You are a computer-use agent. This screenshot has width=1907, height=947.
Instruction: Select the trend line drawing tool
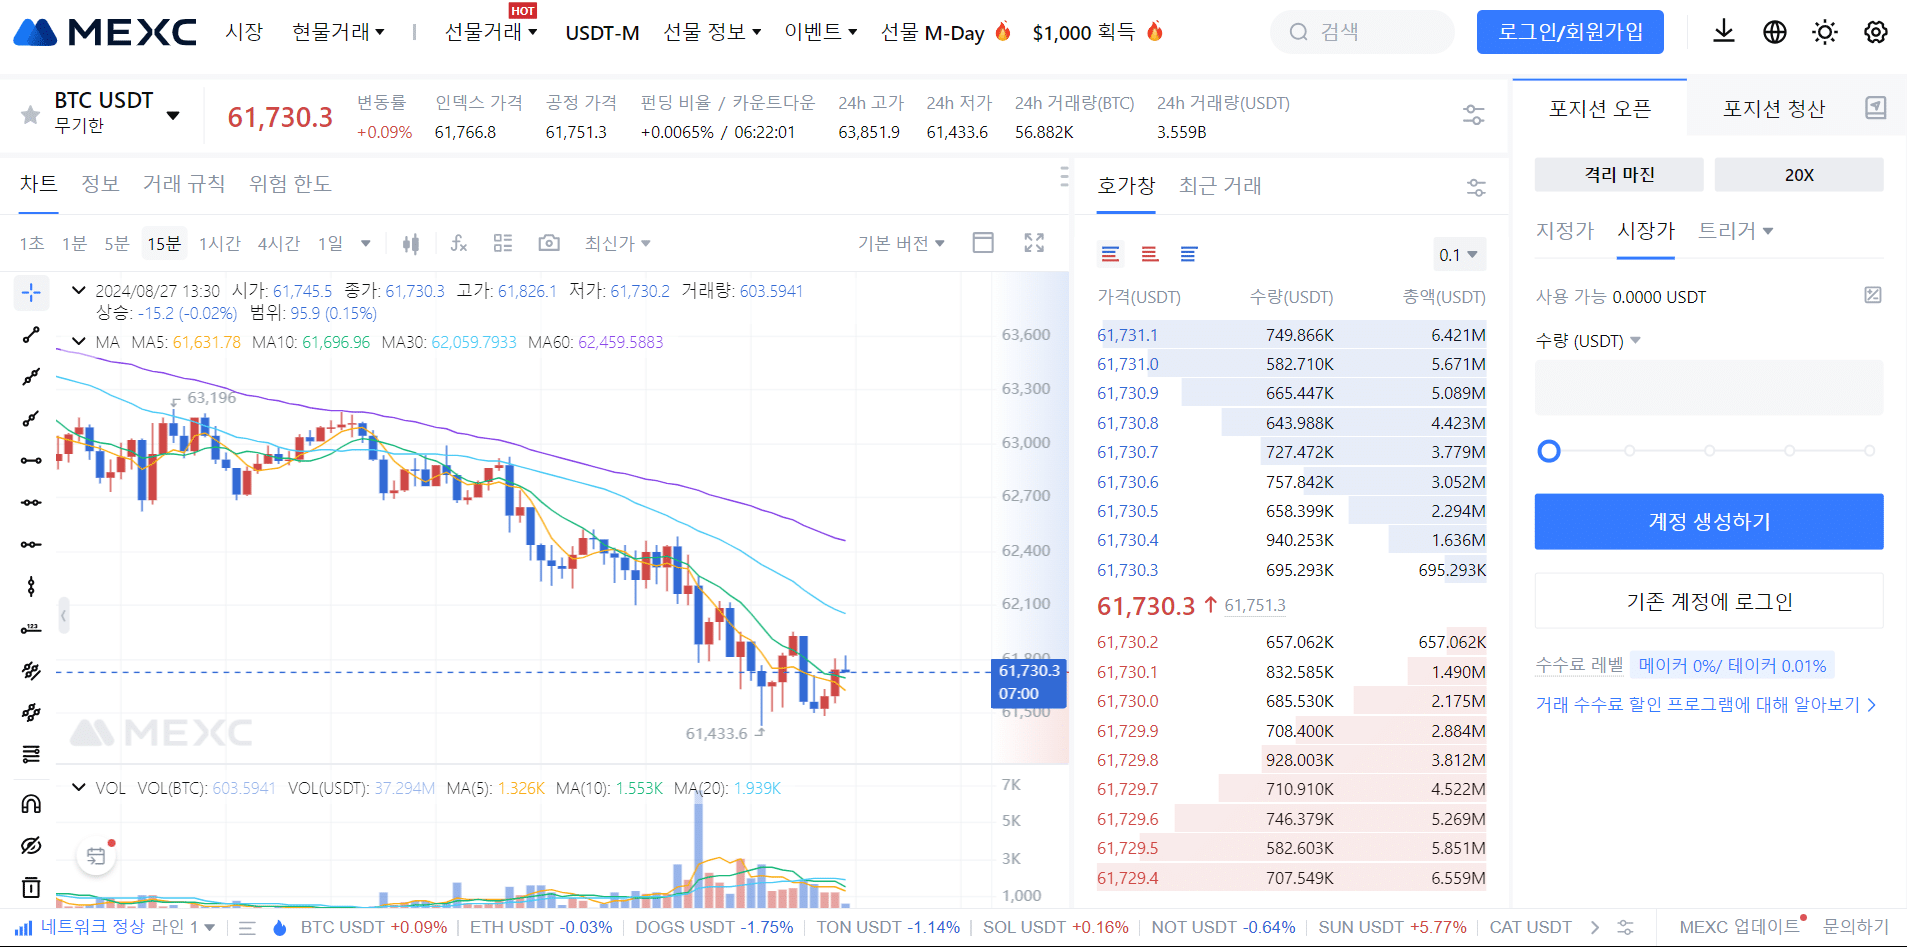(31, 334)
